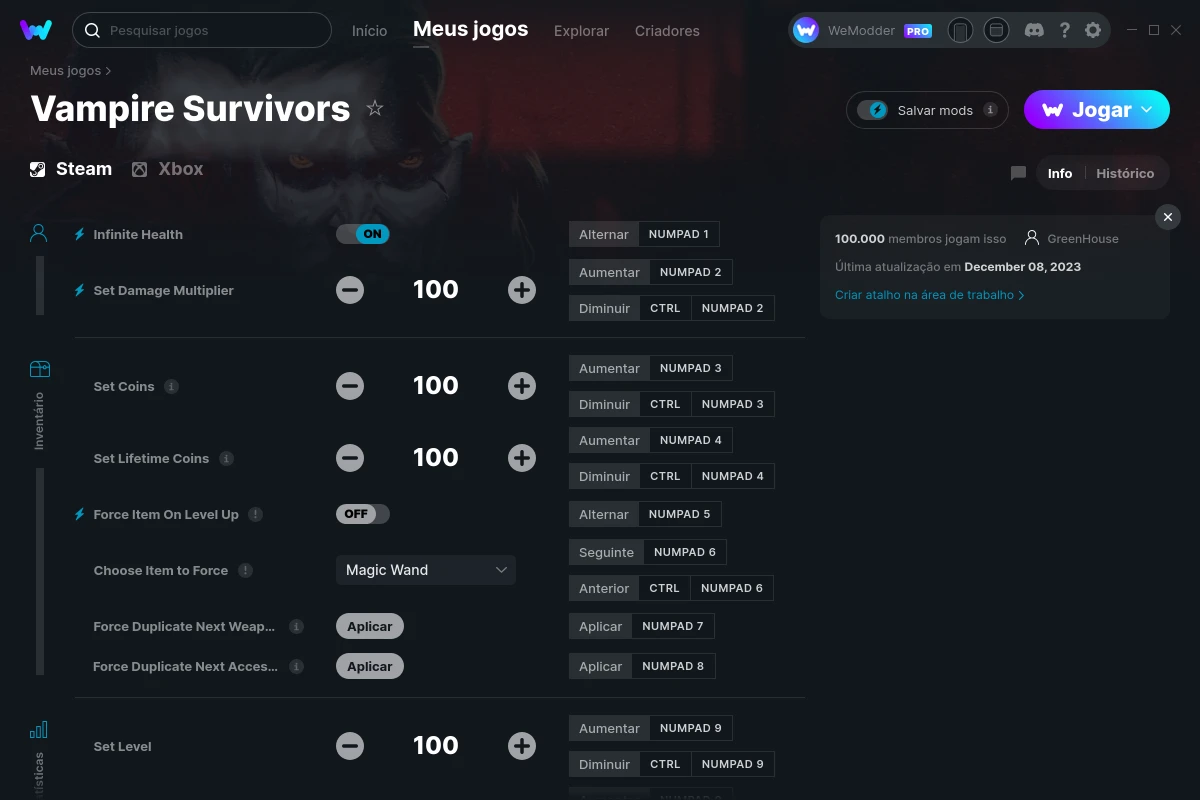Turn off Infinite Health toggle
Screen dimensions: 1200x800
[x=362, y=234]
